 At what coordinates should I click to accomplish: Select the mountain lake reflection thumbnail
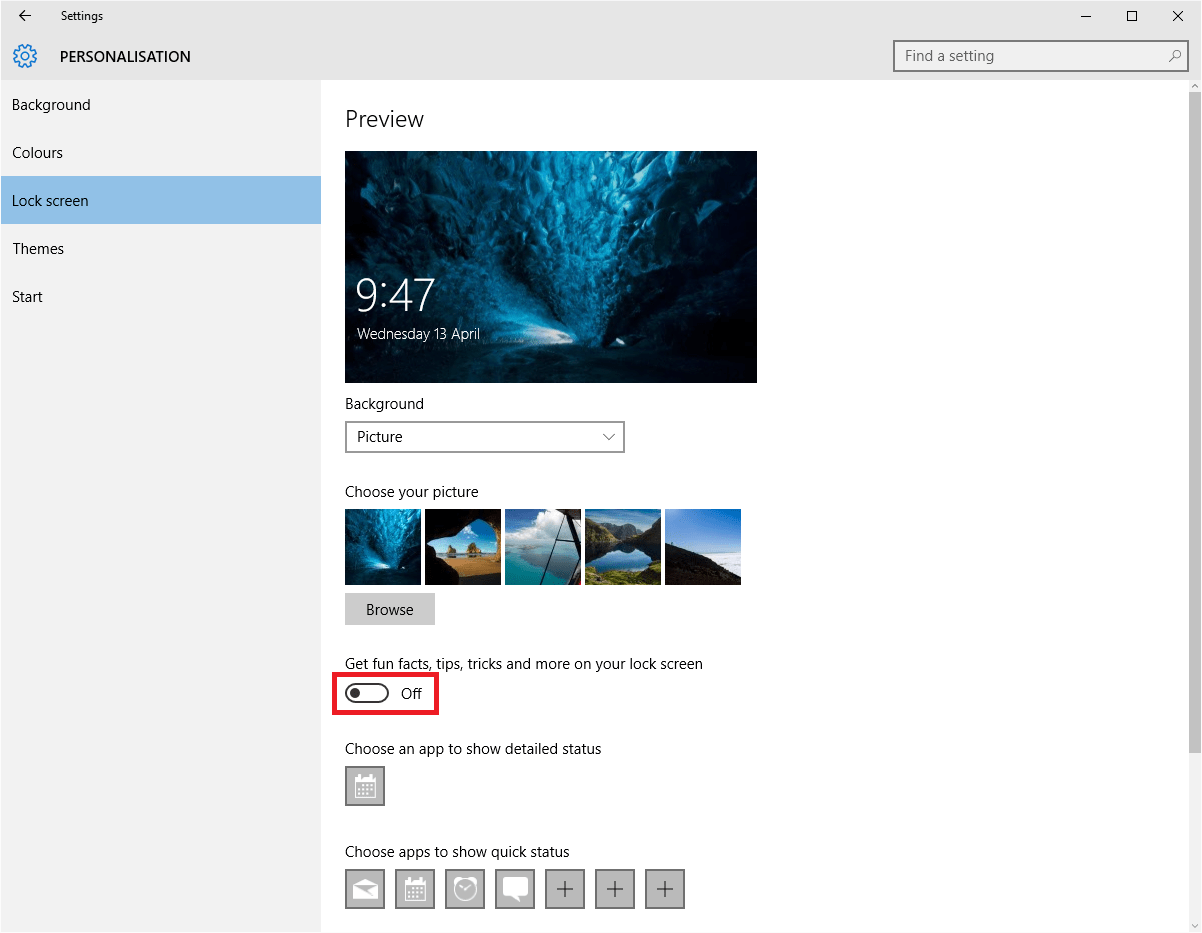click(x=623, y=547)
